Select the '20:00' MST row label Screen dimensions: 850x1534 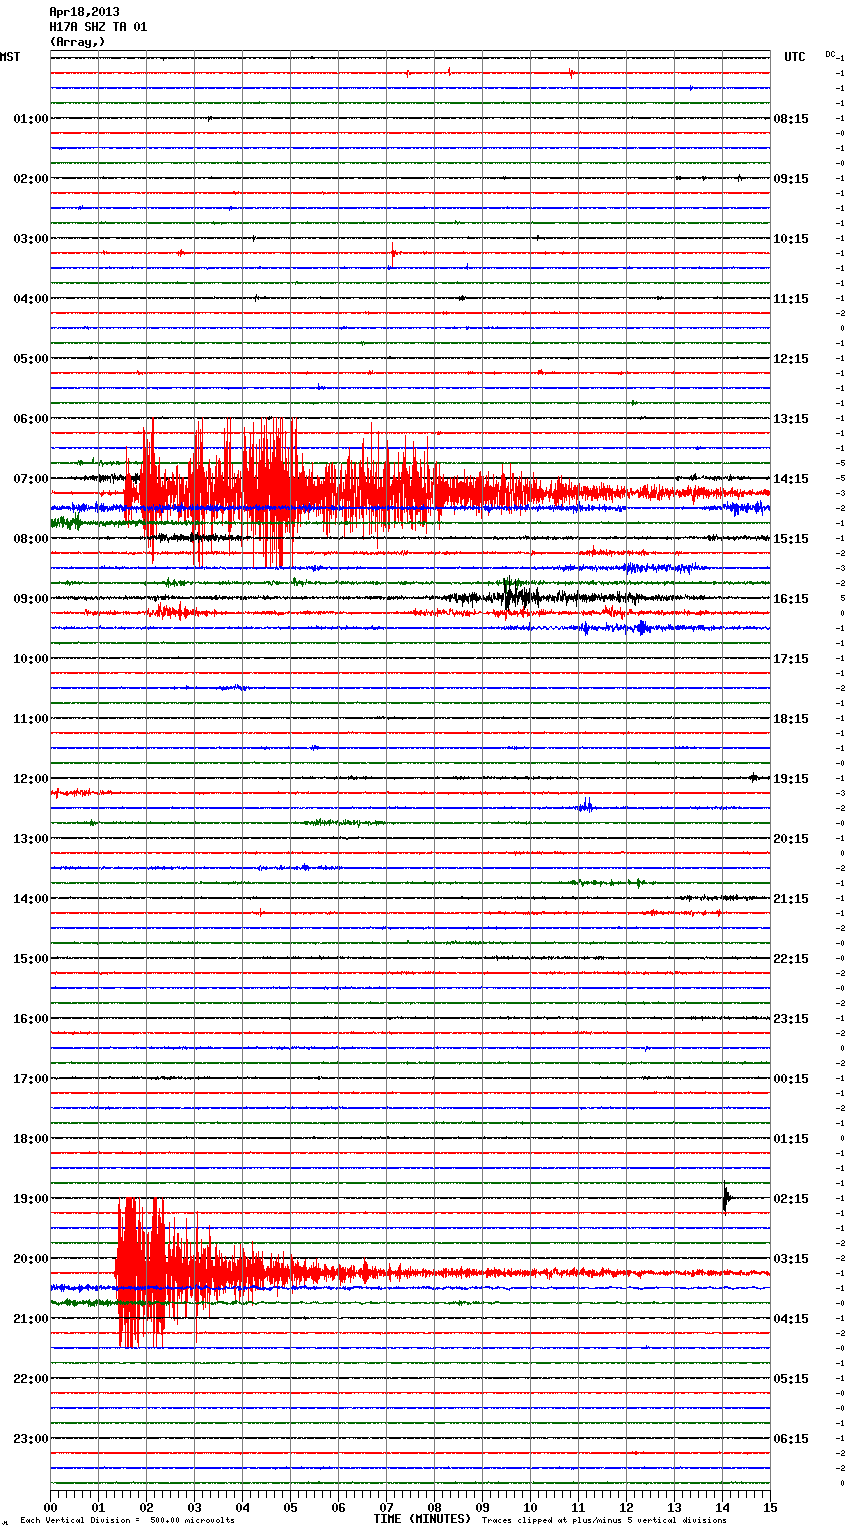[x=31, y=1259]
